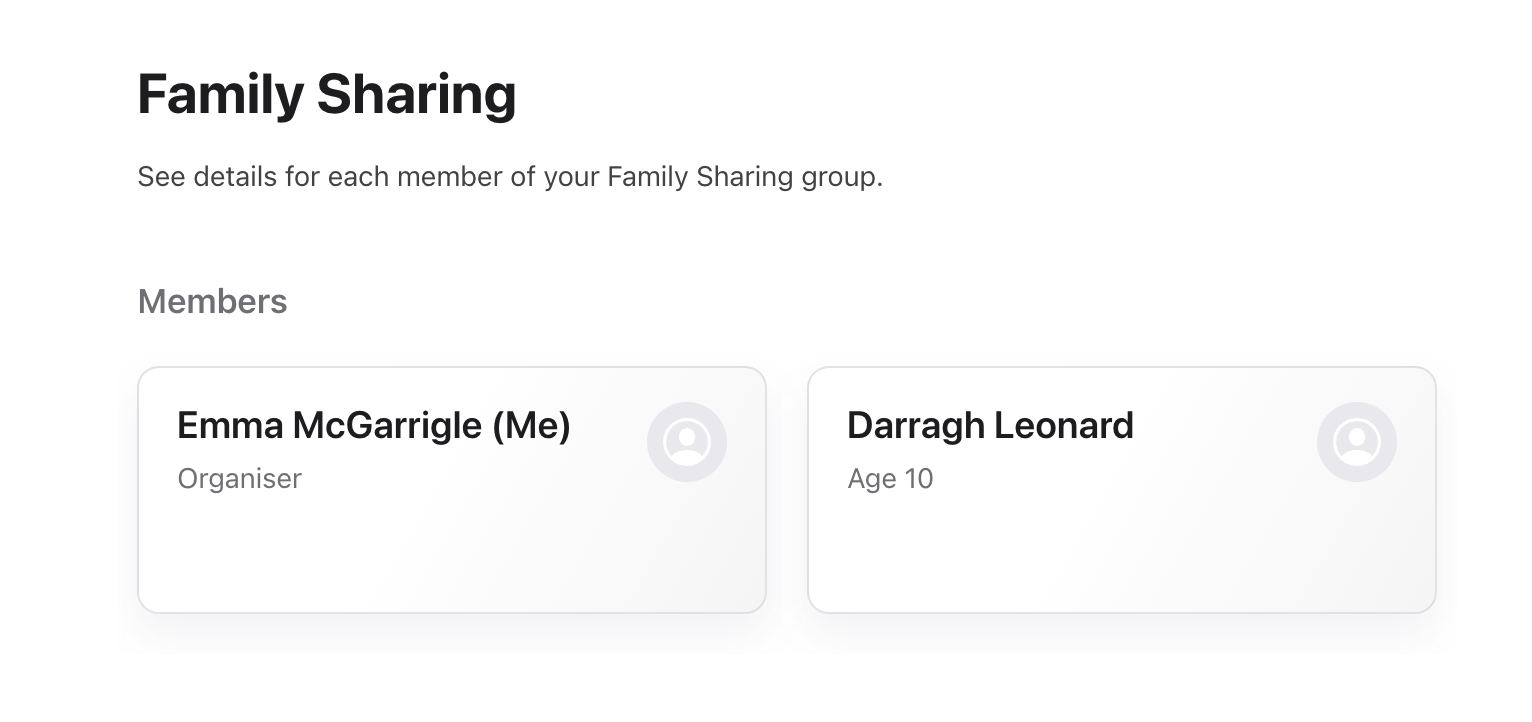Click Emma McGarrigle's profile avatar icon
This screenshot has width=1532, height=722.
(687, 442)
